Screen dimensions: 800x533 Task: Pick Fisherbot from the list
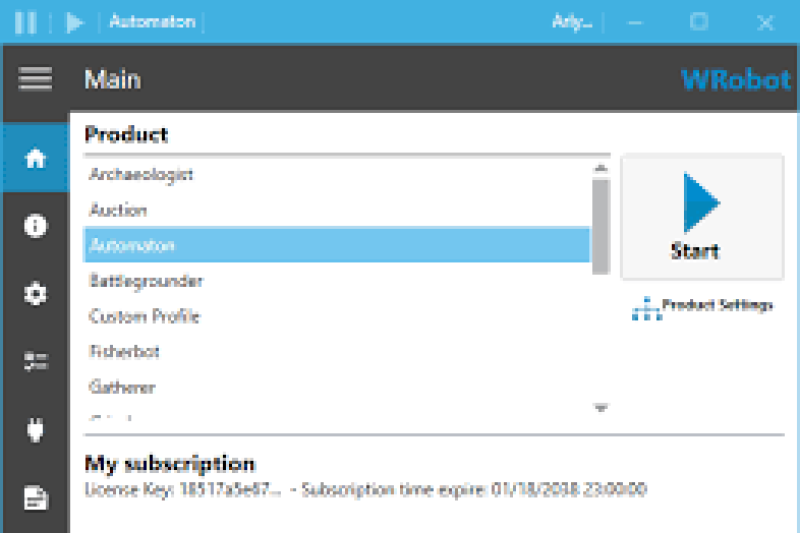click(124, 352)
